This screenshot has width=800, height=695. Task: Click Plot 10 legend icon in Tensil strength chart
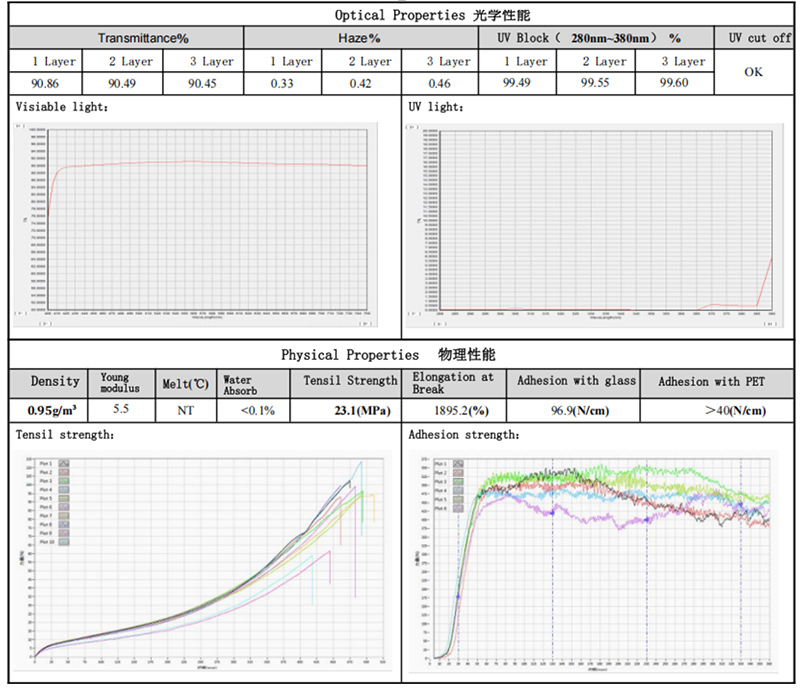[64, 542]
